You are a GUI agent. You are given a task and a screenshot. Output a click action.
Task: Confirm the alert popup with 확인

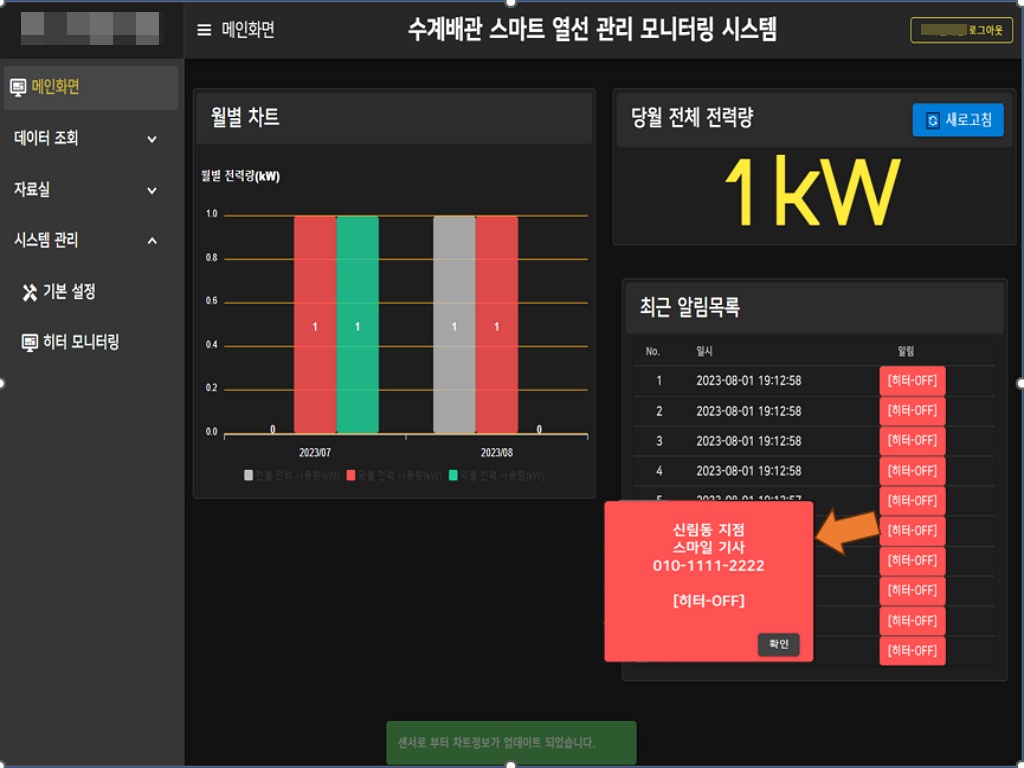click(778, 645)
